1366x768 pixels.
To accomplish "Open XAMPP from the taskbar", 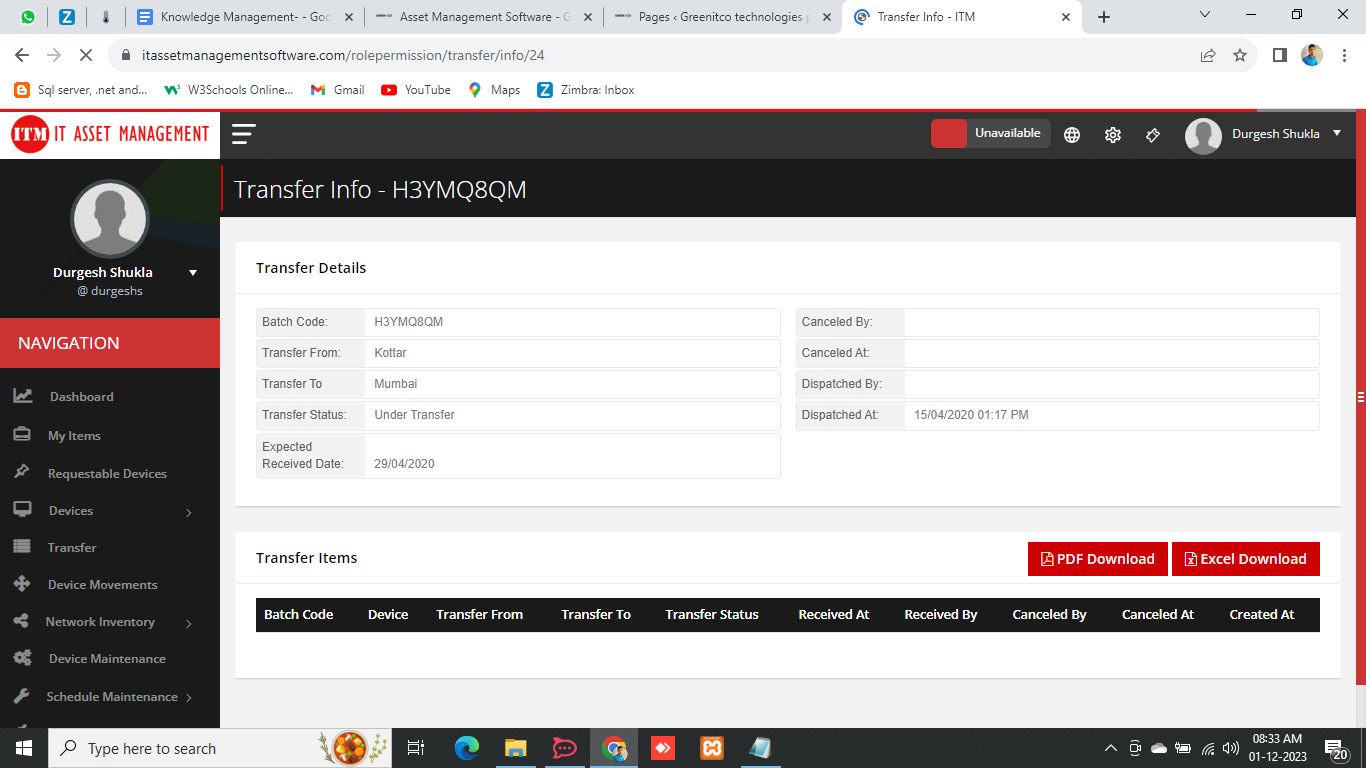I will click(712, 748).
